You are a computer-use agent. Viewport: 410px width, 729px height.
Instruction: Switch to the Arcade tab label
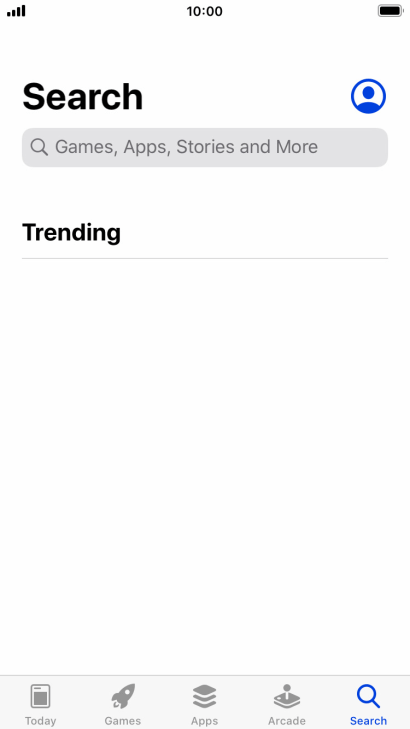(x=287, y=721)
